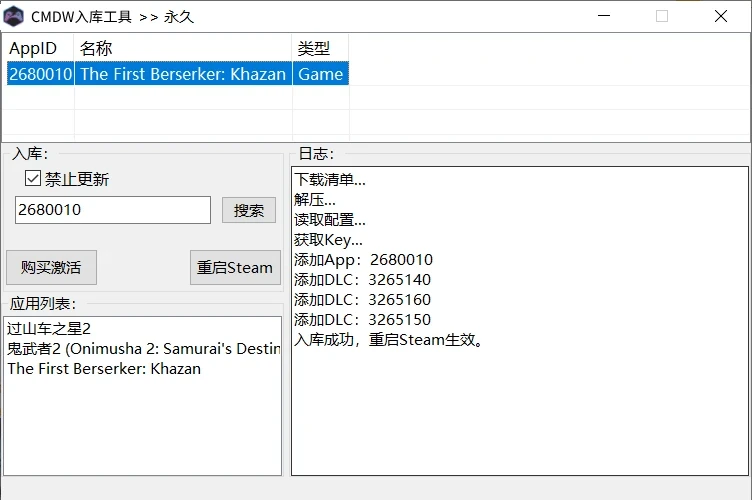
Task: Click the log line 添加DLC: 3265160
Action: pyautogui.click(x=363, y=300)
